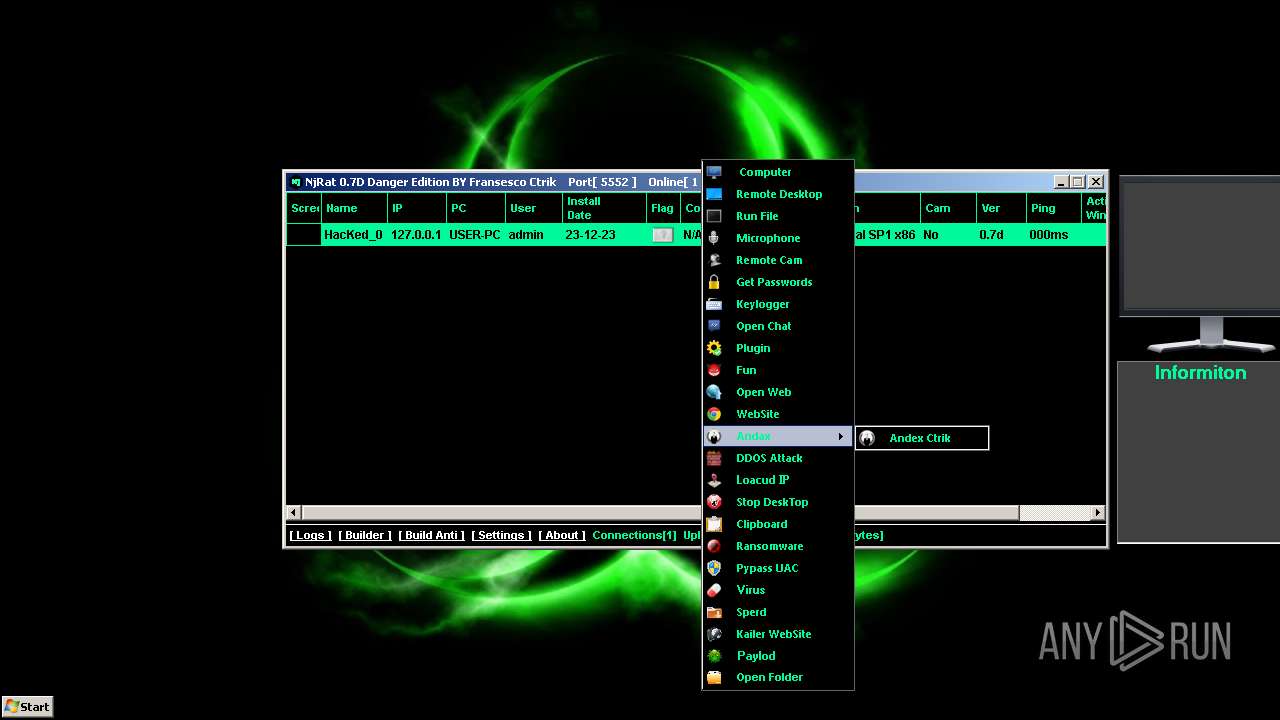Click the yellow Open Folder icon

click(x=714, y=677)
